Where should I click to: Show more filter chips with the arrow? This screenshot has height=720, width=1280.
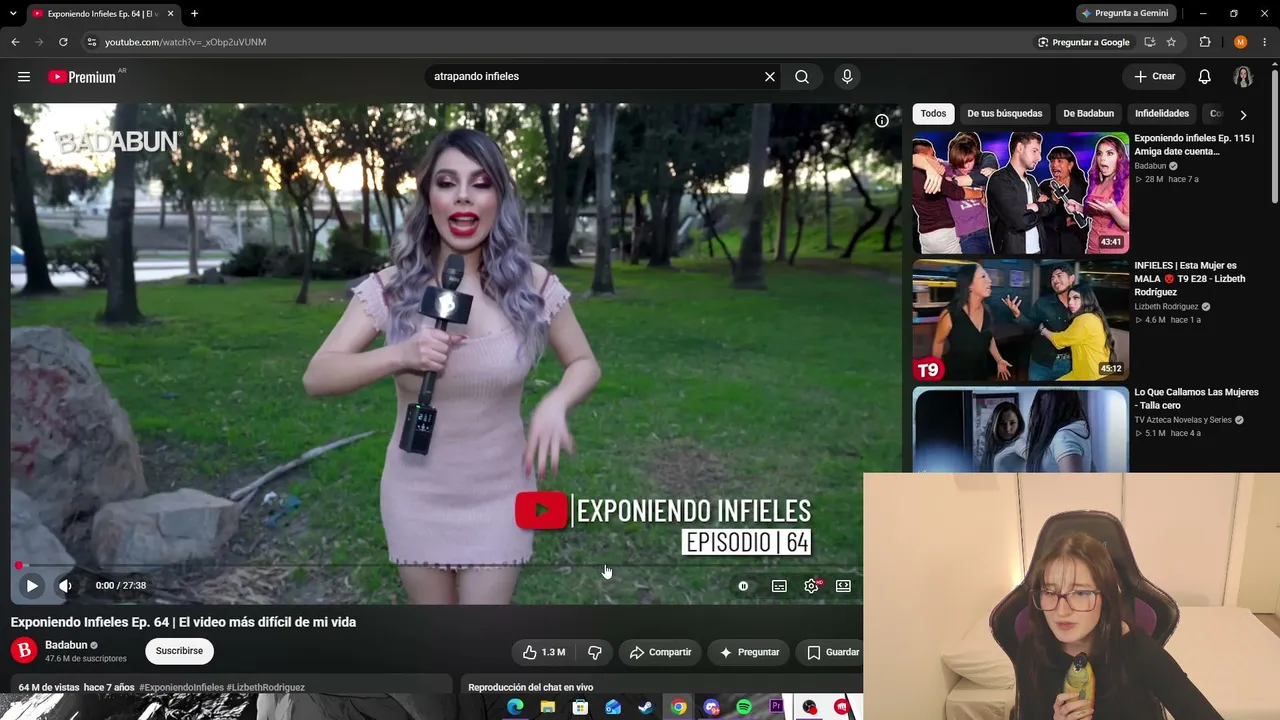[1243, 115]
